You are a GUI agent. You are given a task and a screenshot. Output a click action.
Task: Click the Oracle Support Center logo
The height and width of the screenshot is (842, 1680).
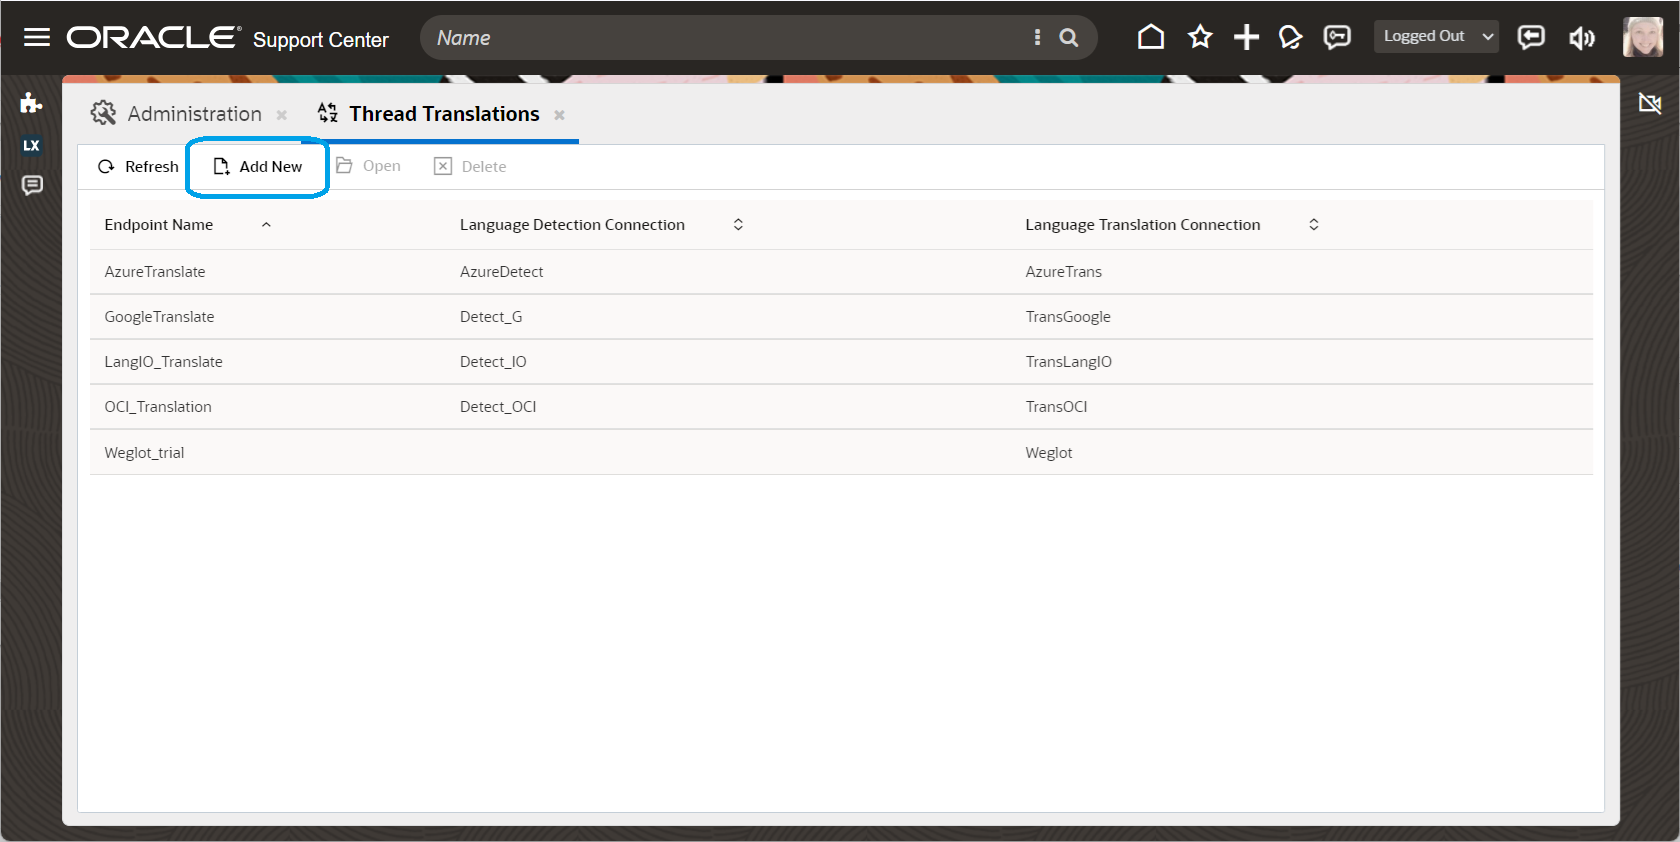228,38
